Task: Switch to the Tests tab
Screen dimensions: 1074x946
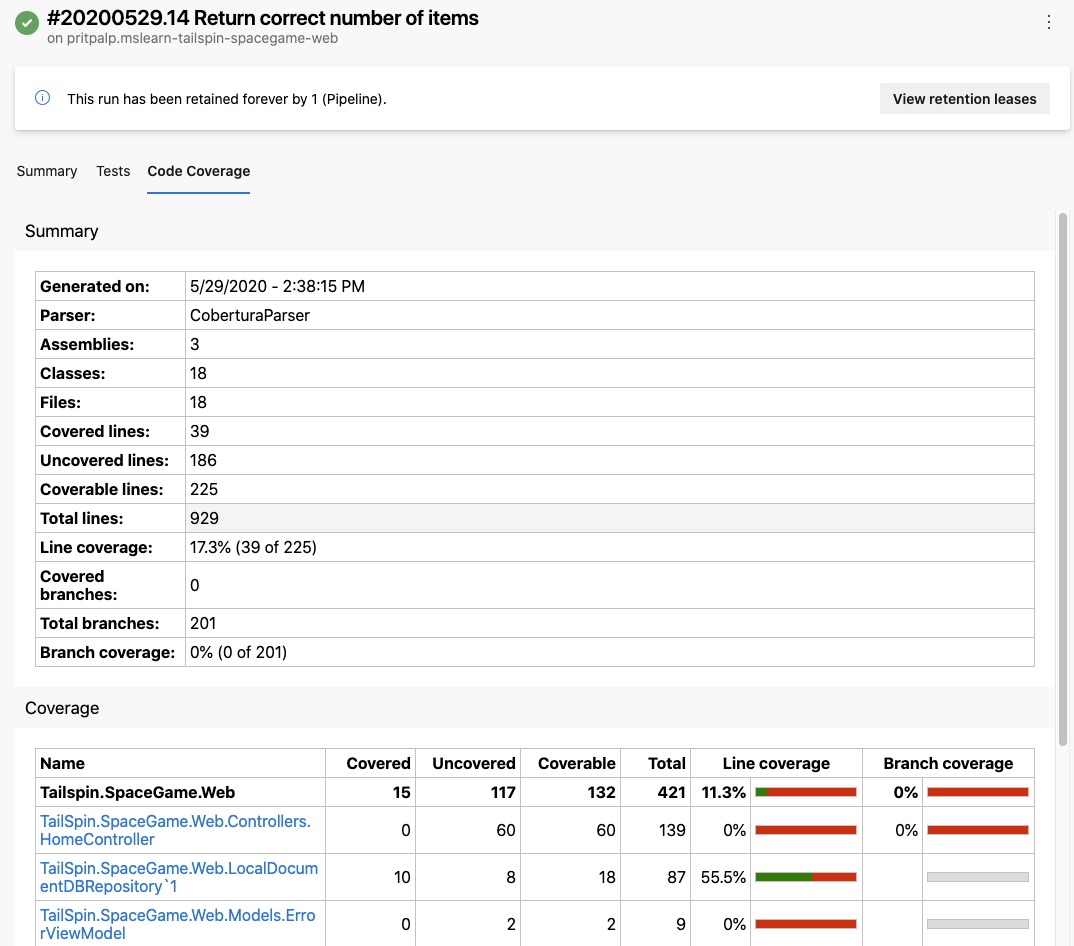Action: 113,171
